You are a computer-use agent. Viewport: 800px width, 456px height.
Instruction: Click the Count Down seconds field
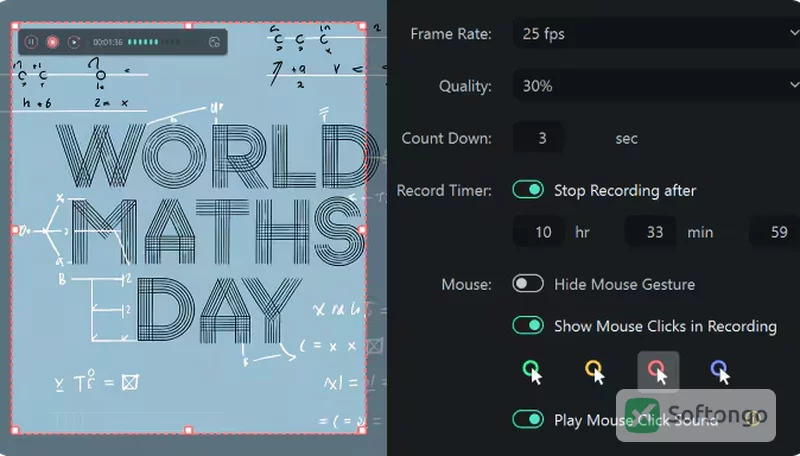pos(539,138)
